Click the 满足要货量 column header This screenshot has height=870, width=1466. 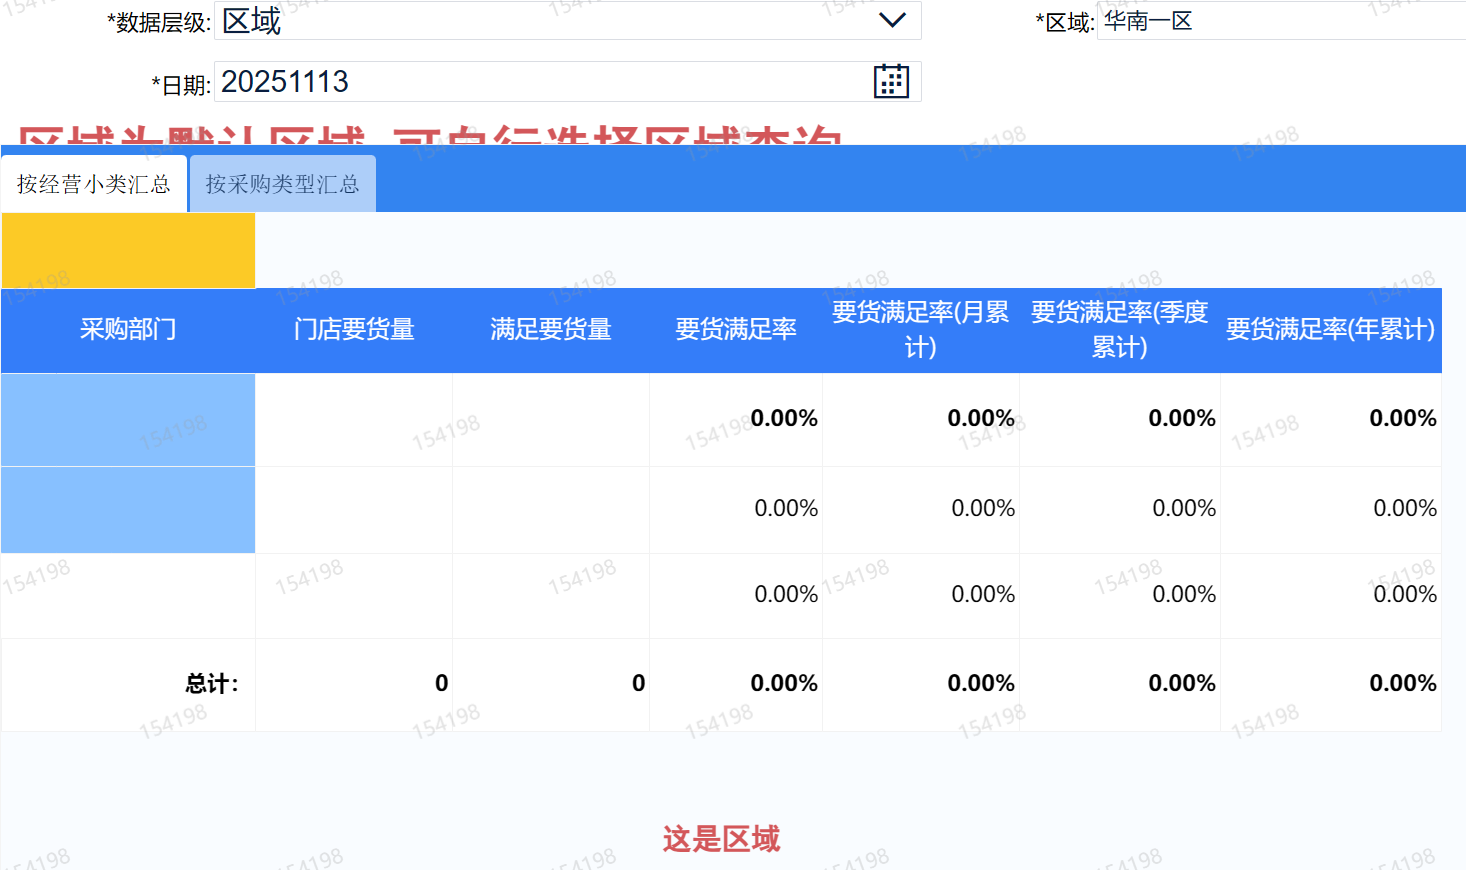click(x=551, y=330)
